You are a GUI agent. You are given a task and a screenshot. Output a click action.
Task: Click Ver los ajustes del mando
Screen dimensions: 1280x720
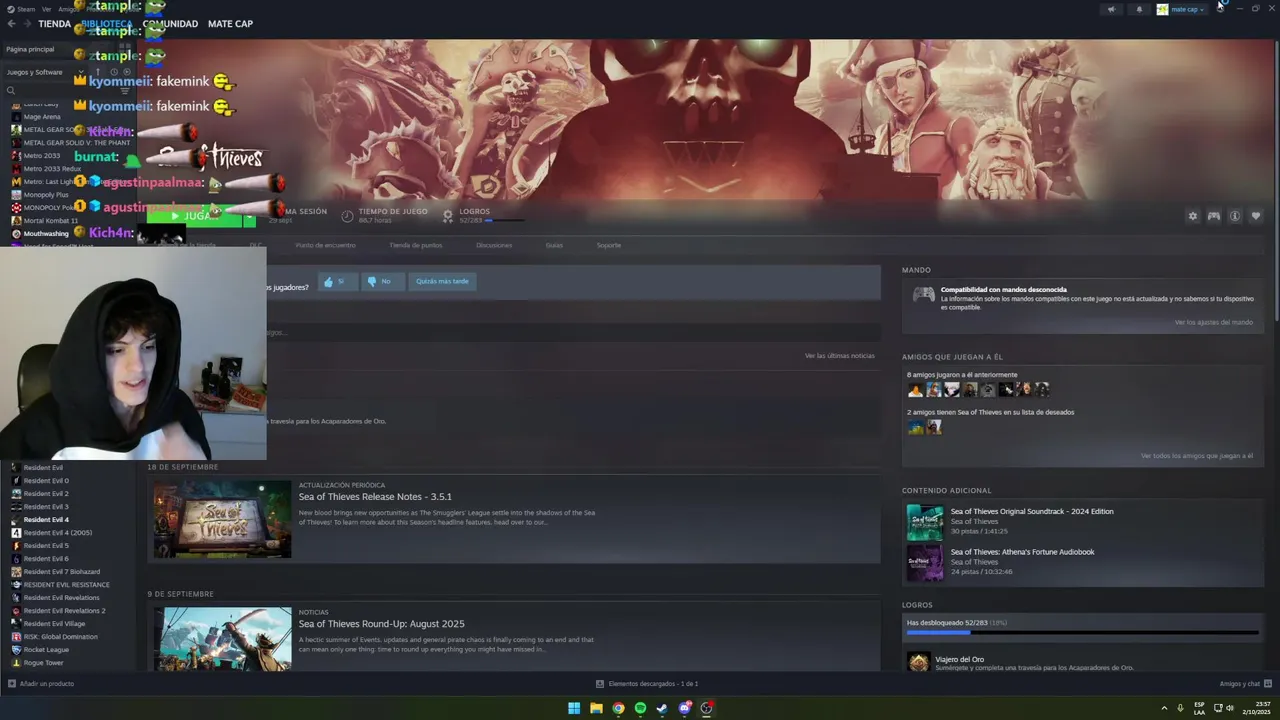point(1213,322)
